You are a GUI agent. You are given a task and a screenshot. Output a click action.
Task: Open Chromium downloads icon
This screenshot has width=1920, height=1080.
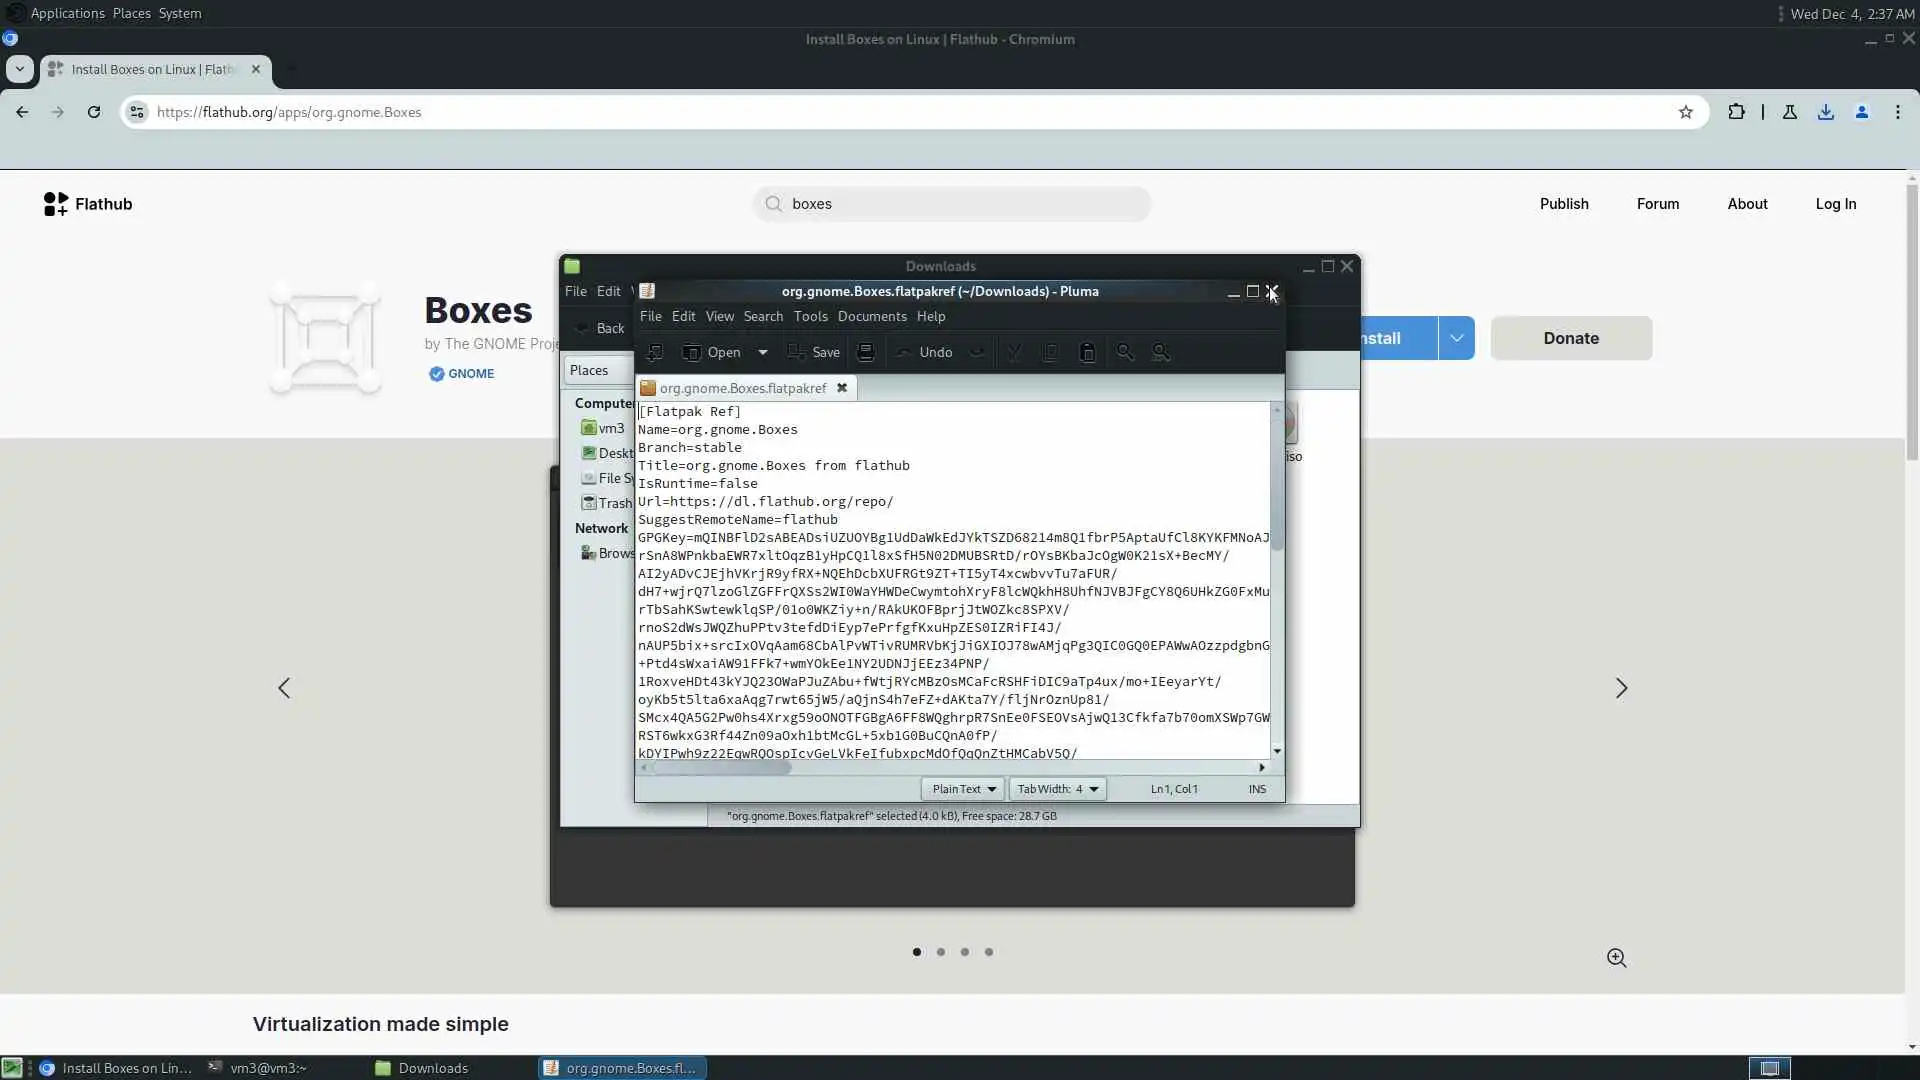point(1826,112)
